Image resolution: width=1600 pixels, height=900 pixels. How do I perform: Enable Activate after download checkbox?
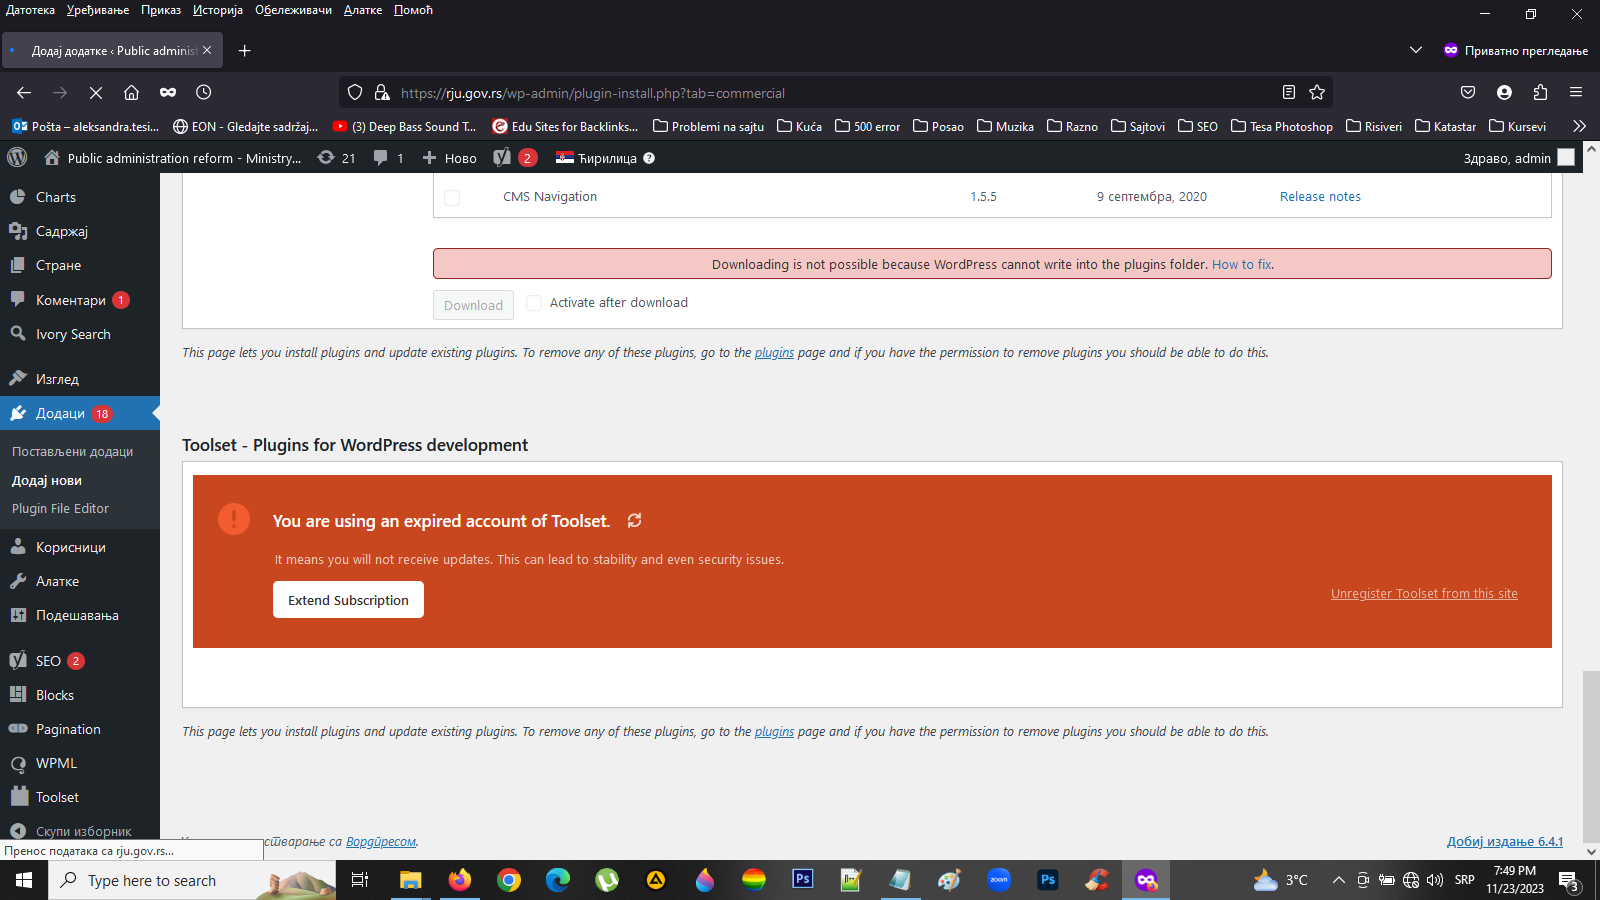click(x=534, y=303)
